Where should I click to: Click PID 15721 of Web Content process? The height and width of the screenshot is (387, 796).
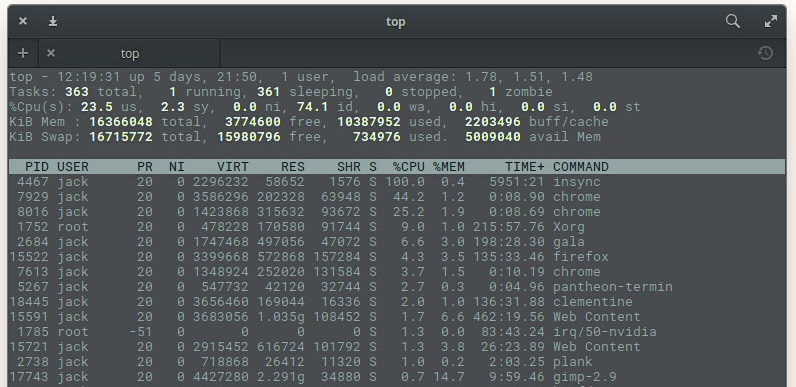coord(29,347)
